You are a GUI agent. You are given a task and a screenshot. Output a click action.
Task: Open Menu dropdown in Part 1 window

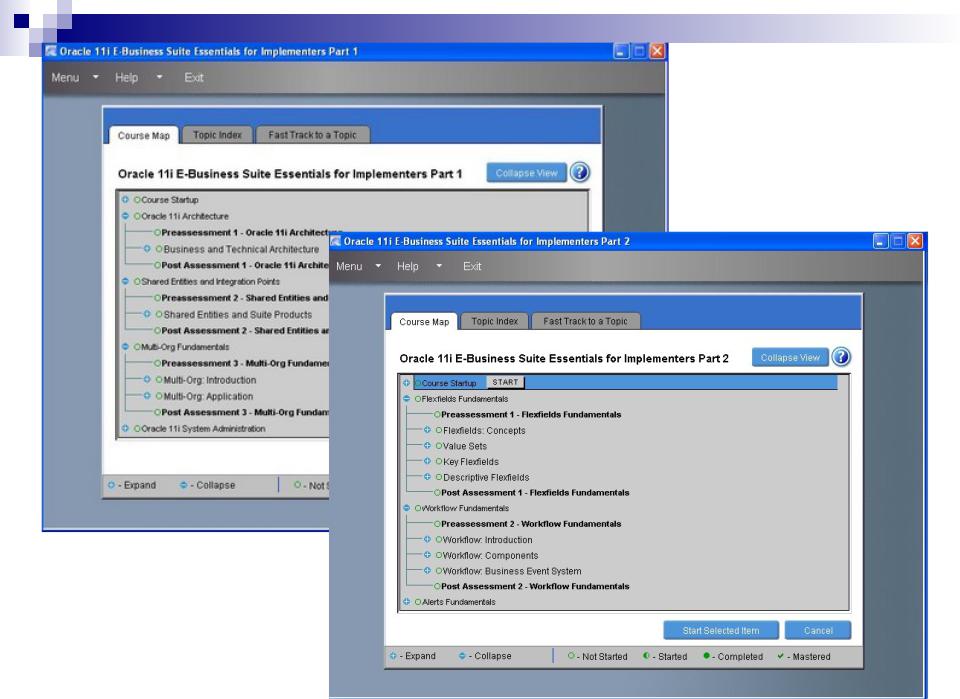(x=75, y=78)
